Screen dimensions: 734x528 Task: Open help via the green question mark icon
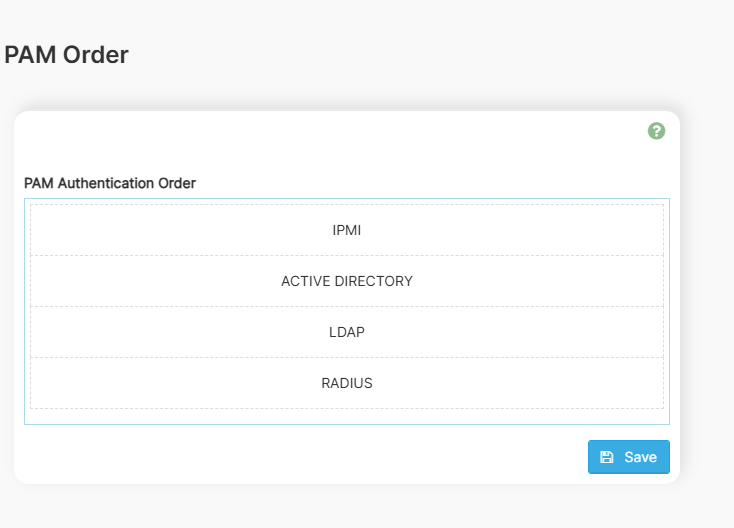click(x=656, y=131)
